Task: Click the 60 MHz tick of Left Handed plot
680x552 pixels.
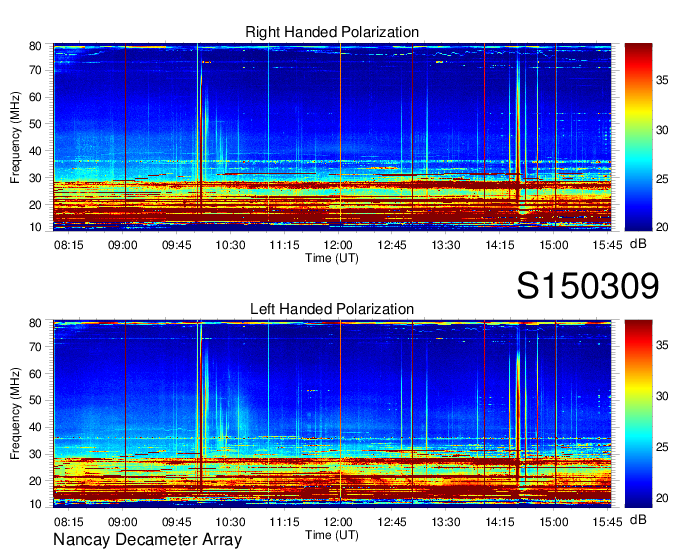Action: pyautogui.click(x=35, y=374)
